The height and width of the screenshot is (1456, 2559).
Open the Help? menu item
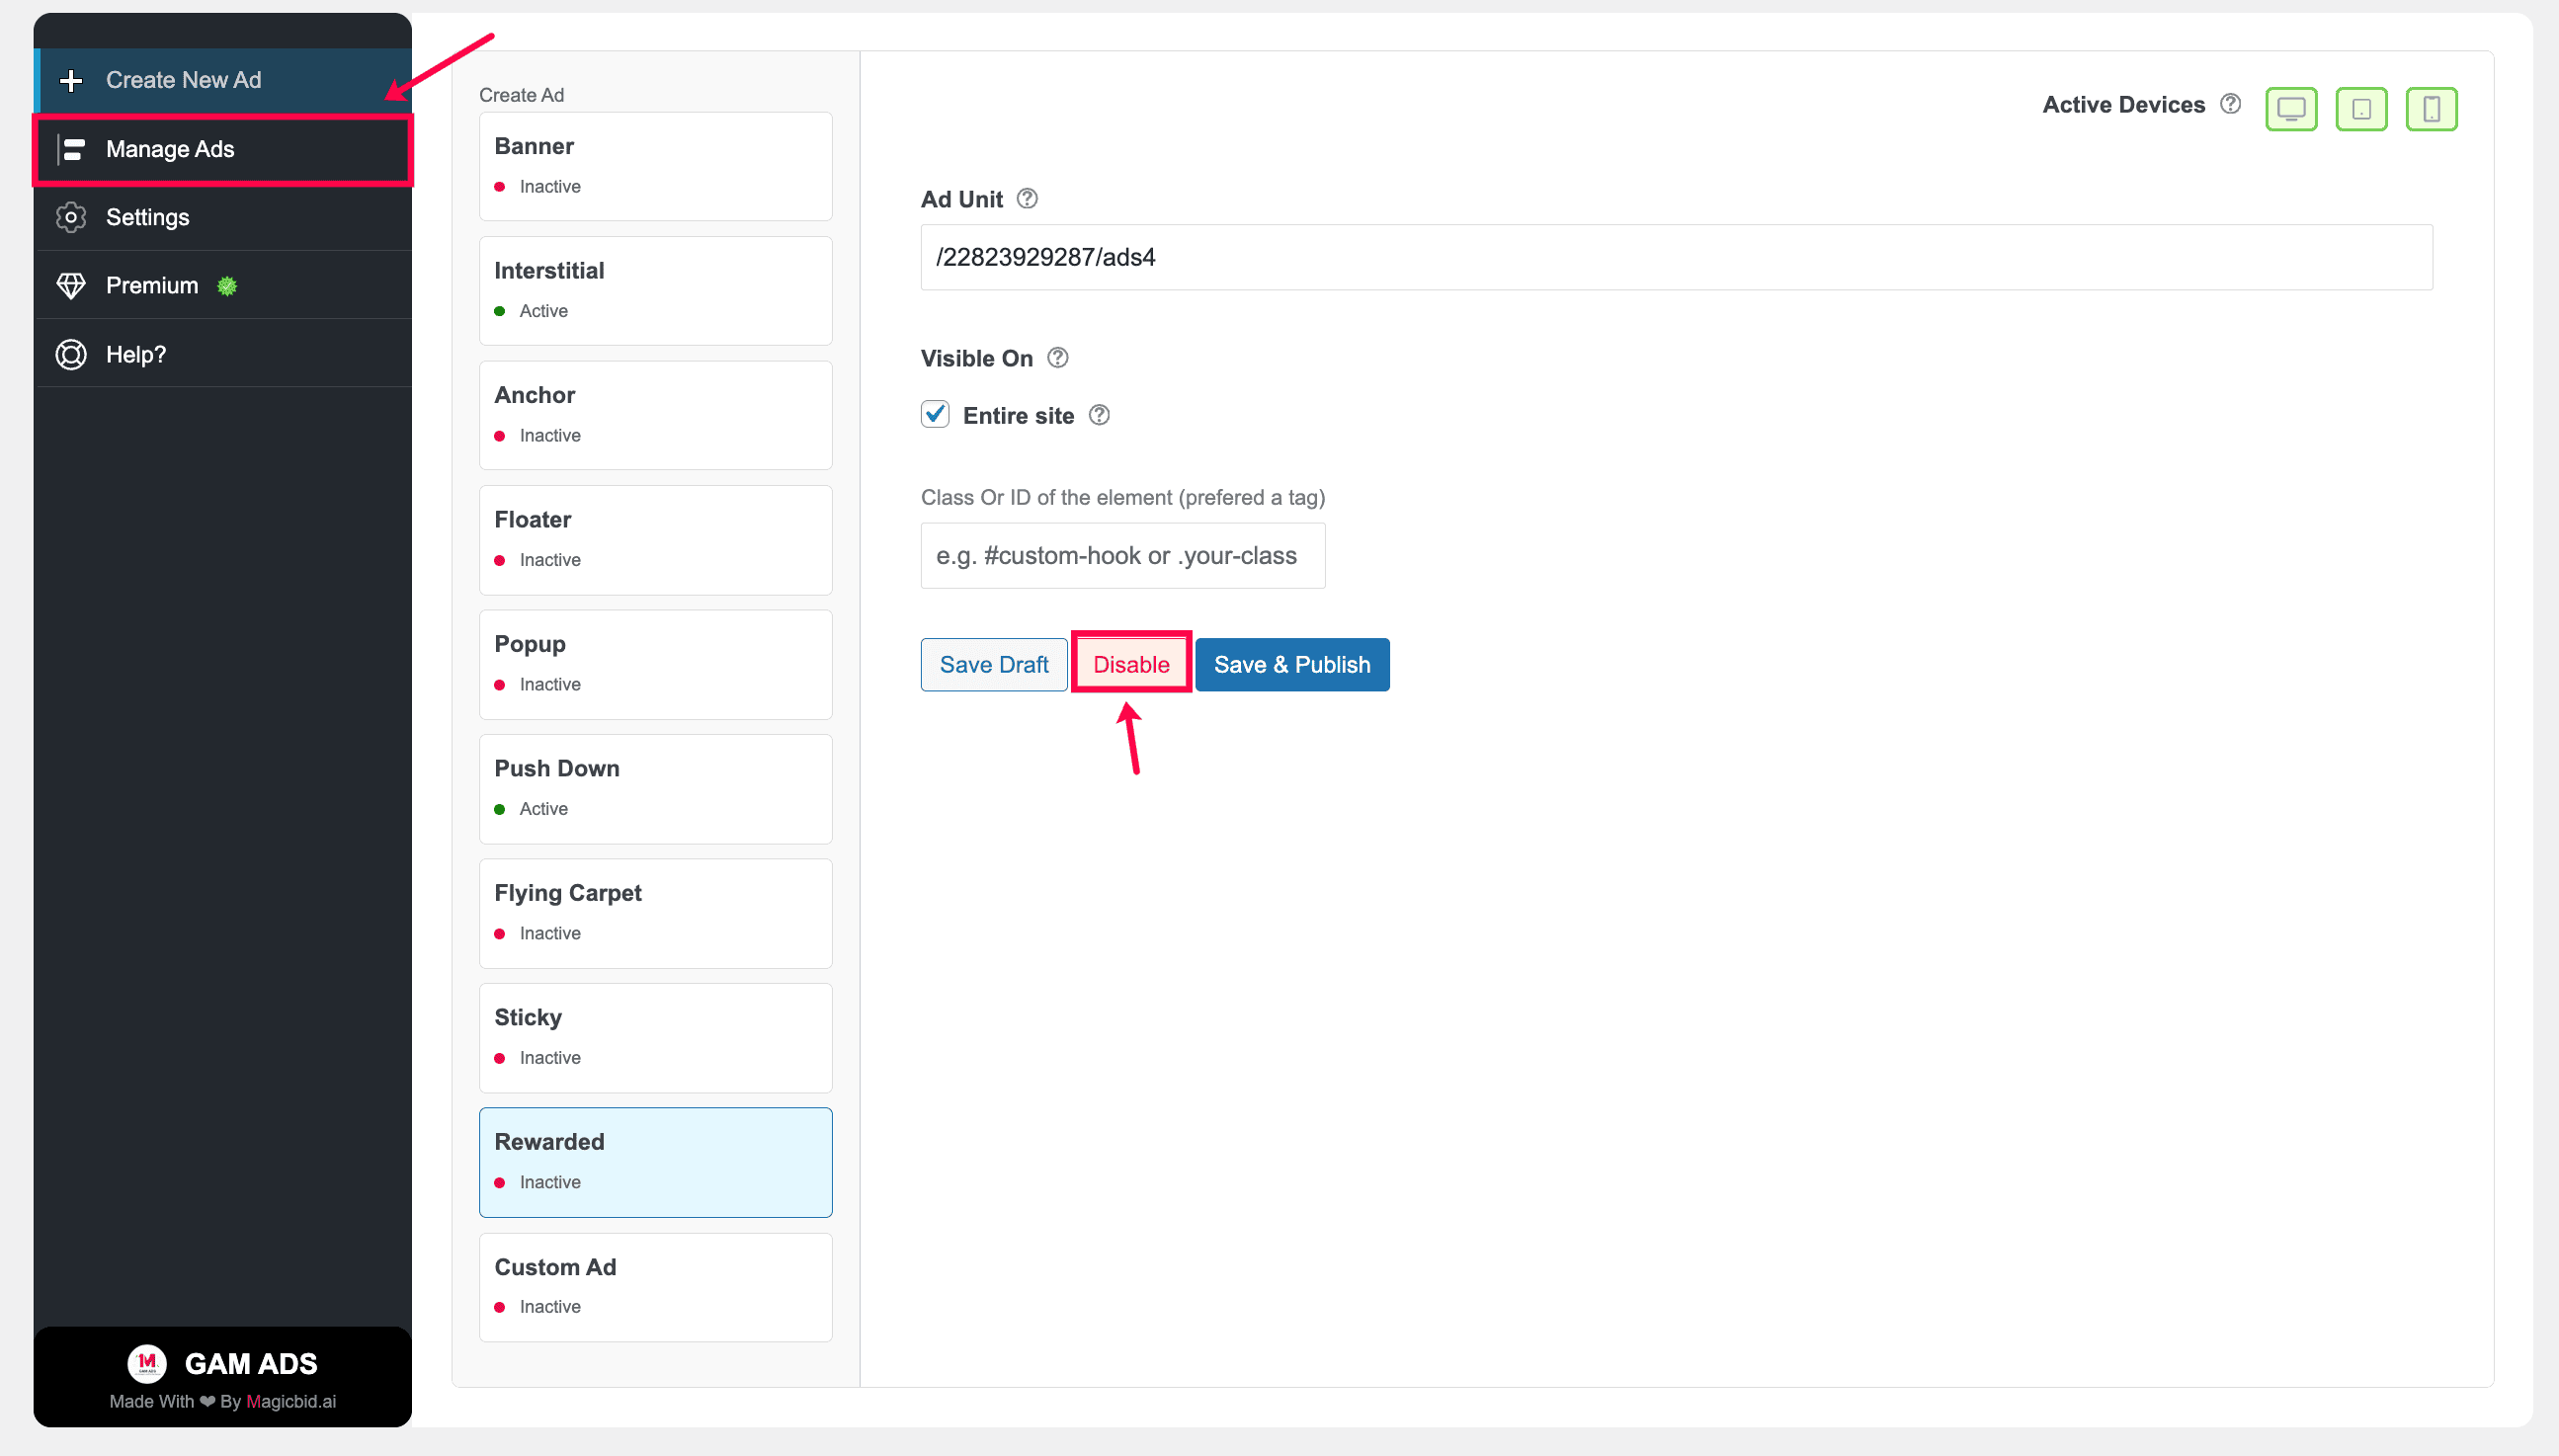click(224, 354)
